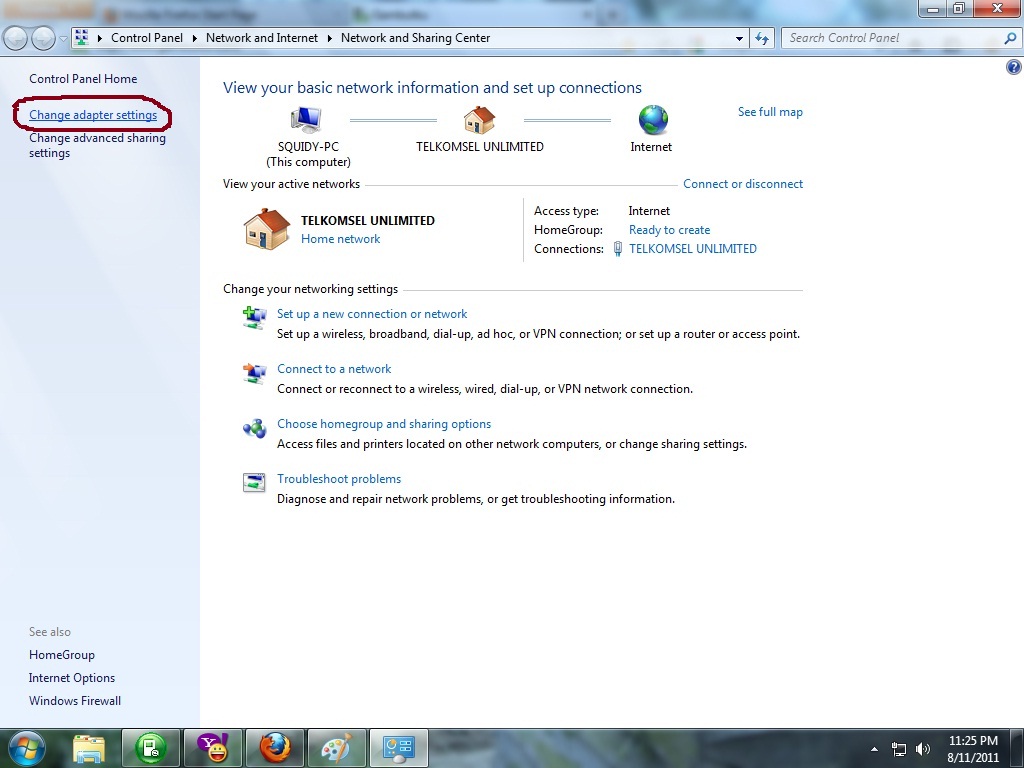Open Connect to a network link

(334, 369)
